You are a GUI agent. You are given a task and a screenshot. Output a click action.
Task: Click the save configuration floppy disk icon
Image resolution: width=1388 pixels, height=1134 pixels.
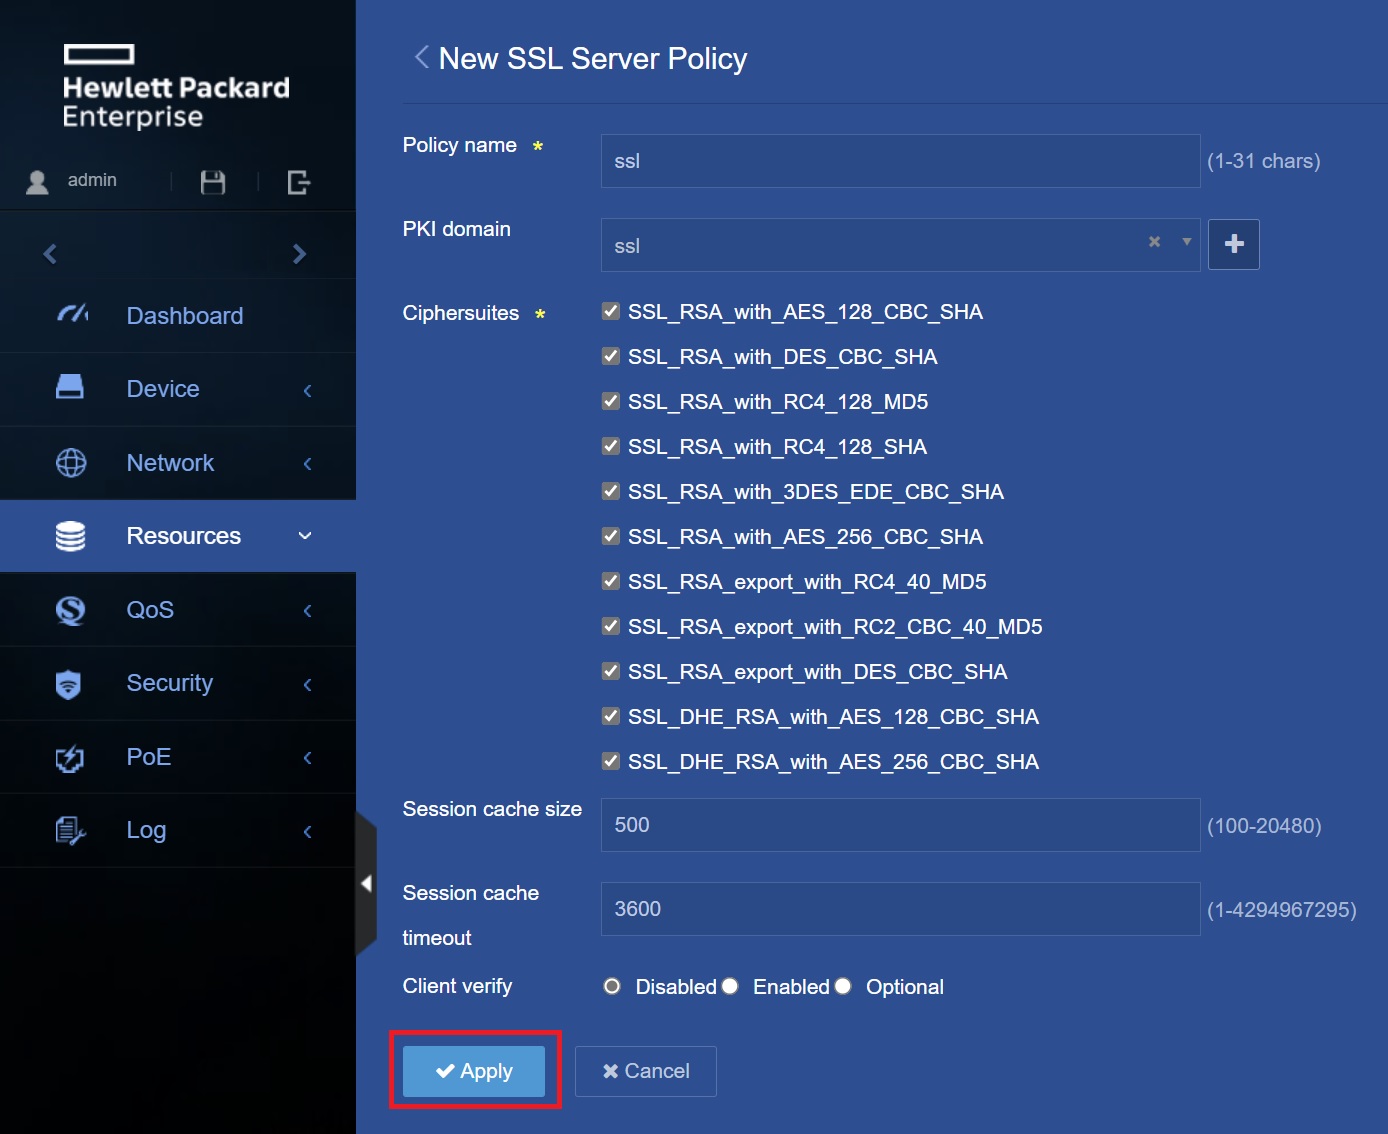(213, 182)
